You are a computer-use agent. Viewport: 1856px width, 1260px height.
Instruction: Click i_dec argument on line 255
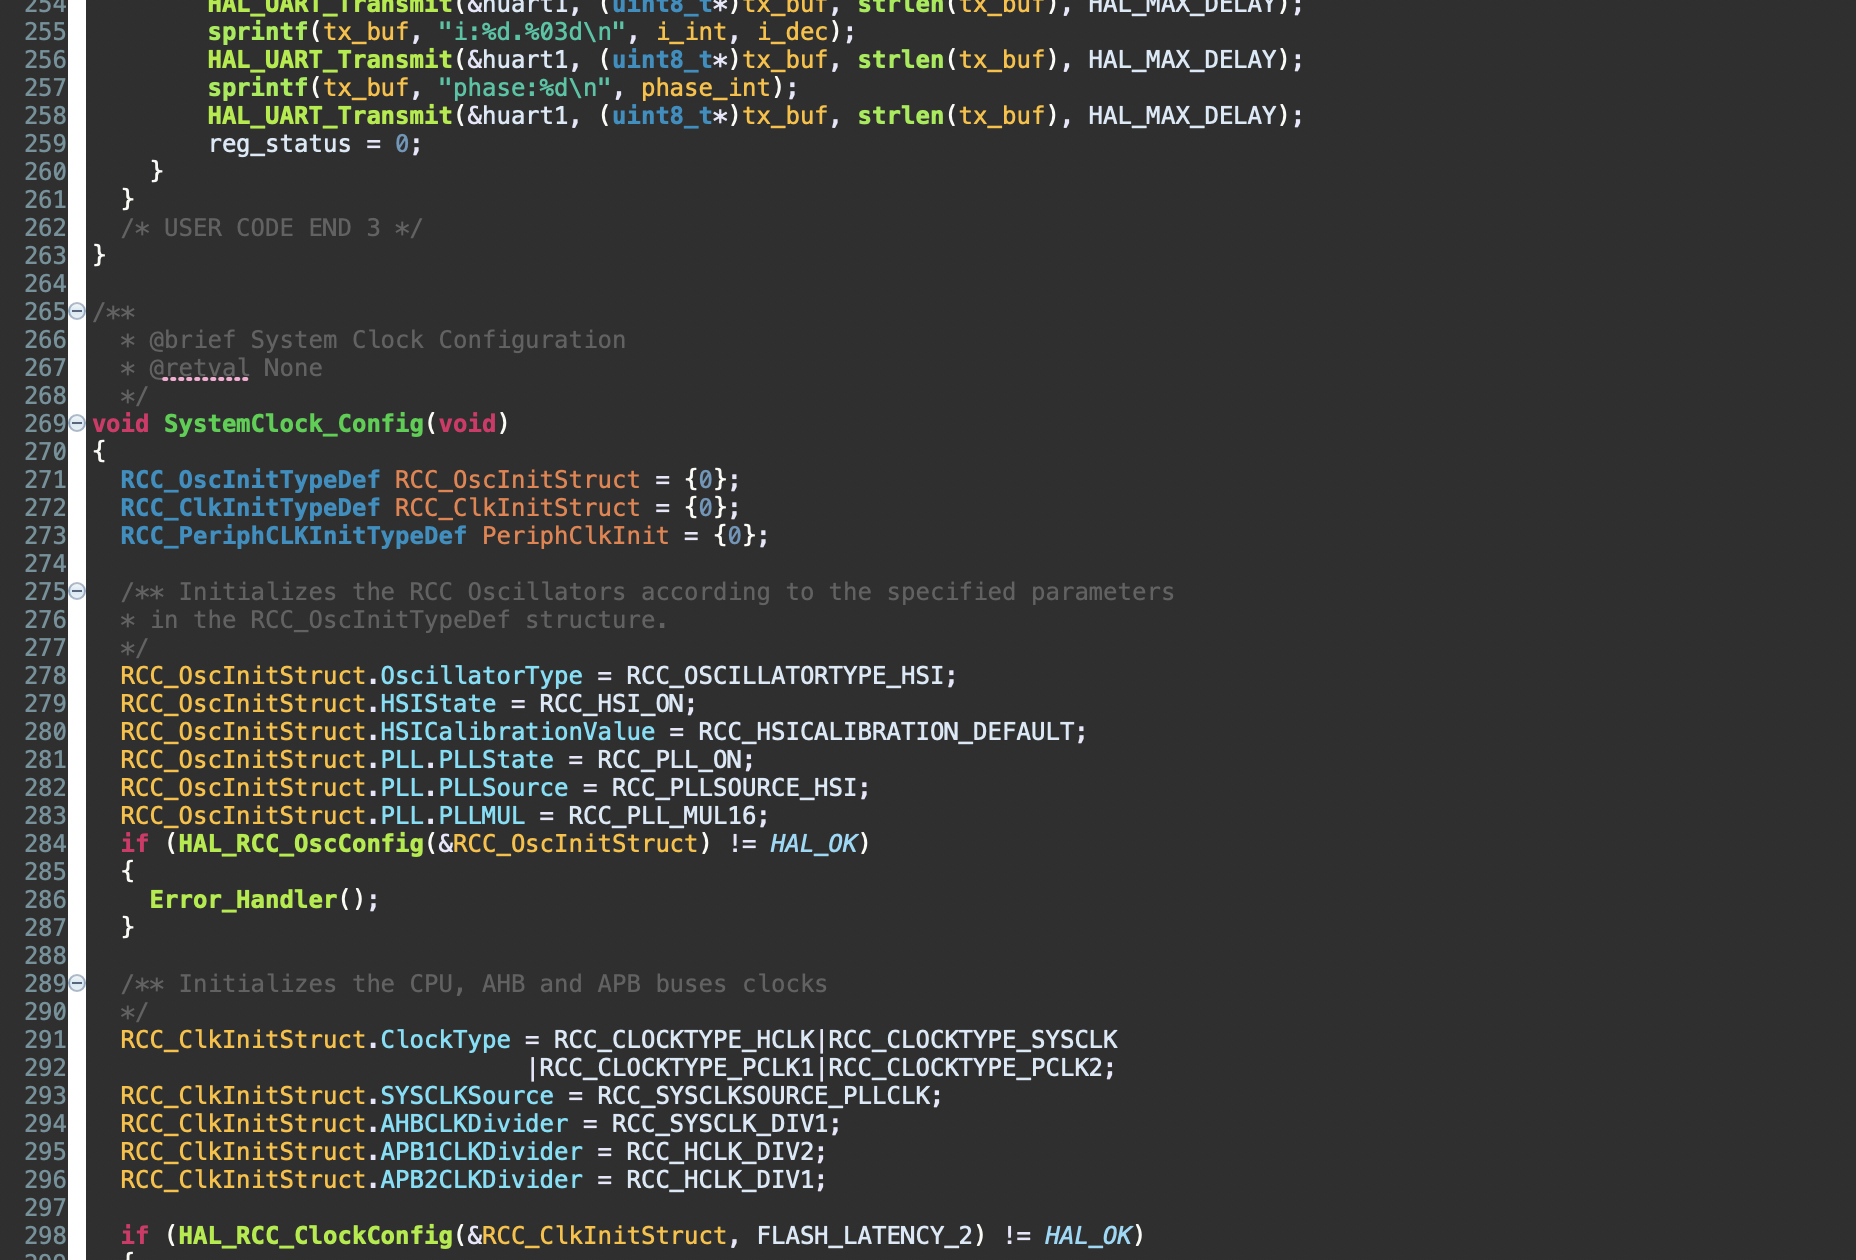point(792,32)
